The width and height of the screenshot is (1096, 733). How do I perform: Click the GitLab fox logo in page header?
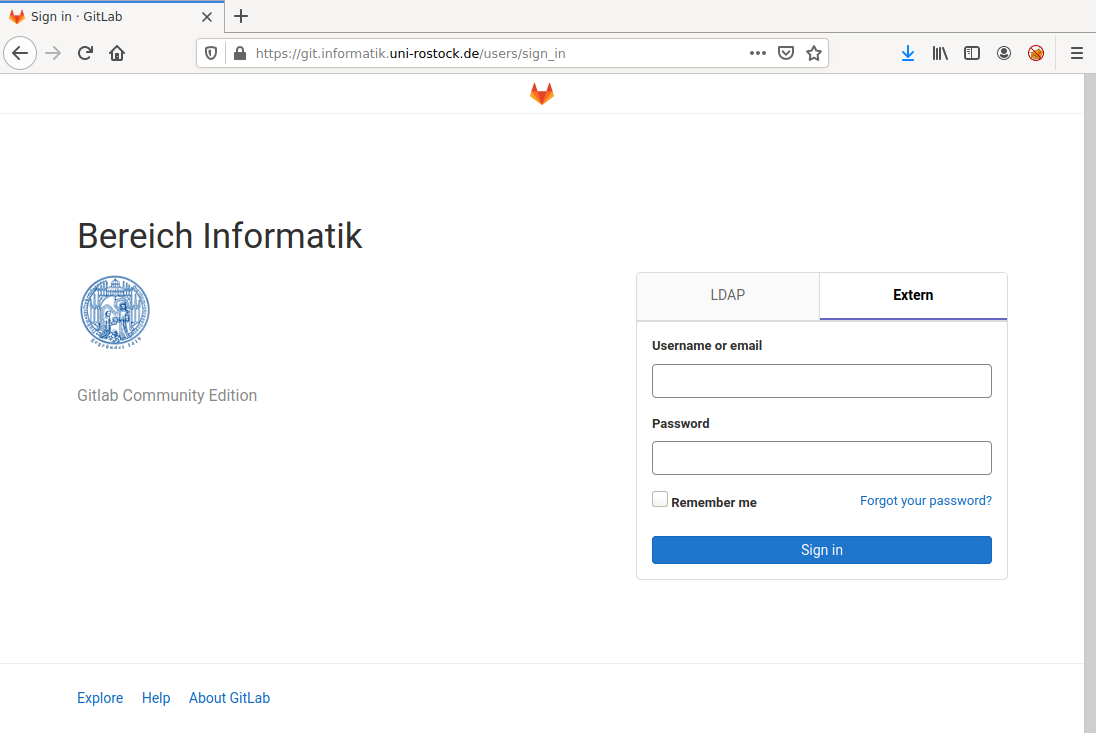tap(541, 94)
